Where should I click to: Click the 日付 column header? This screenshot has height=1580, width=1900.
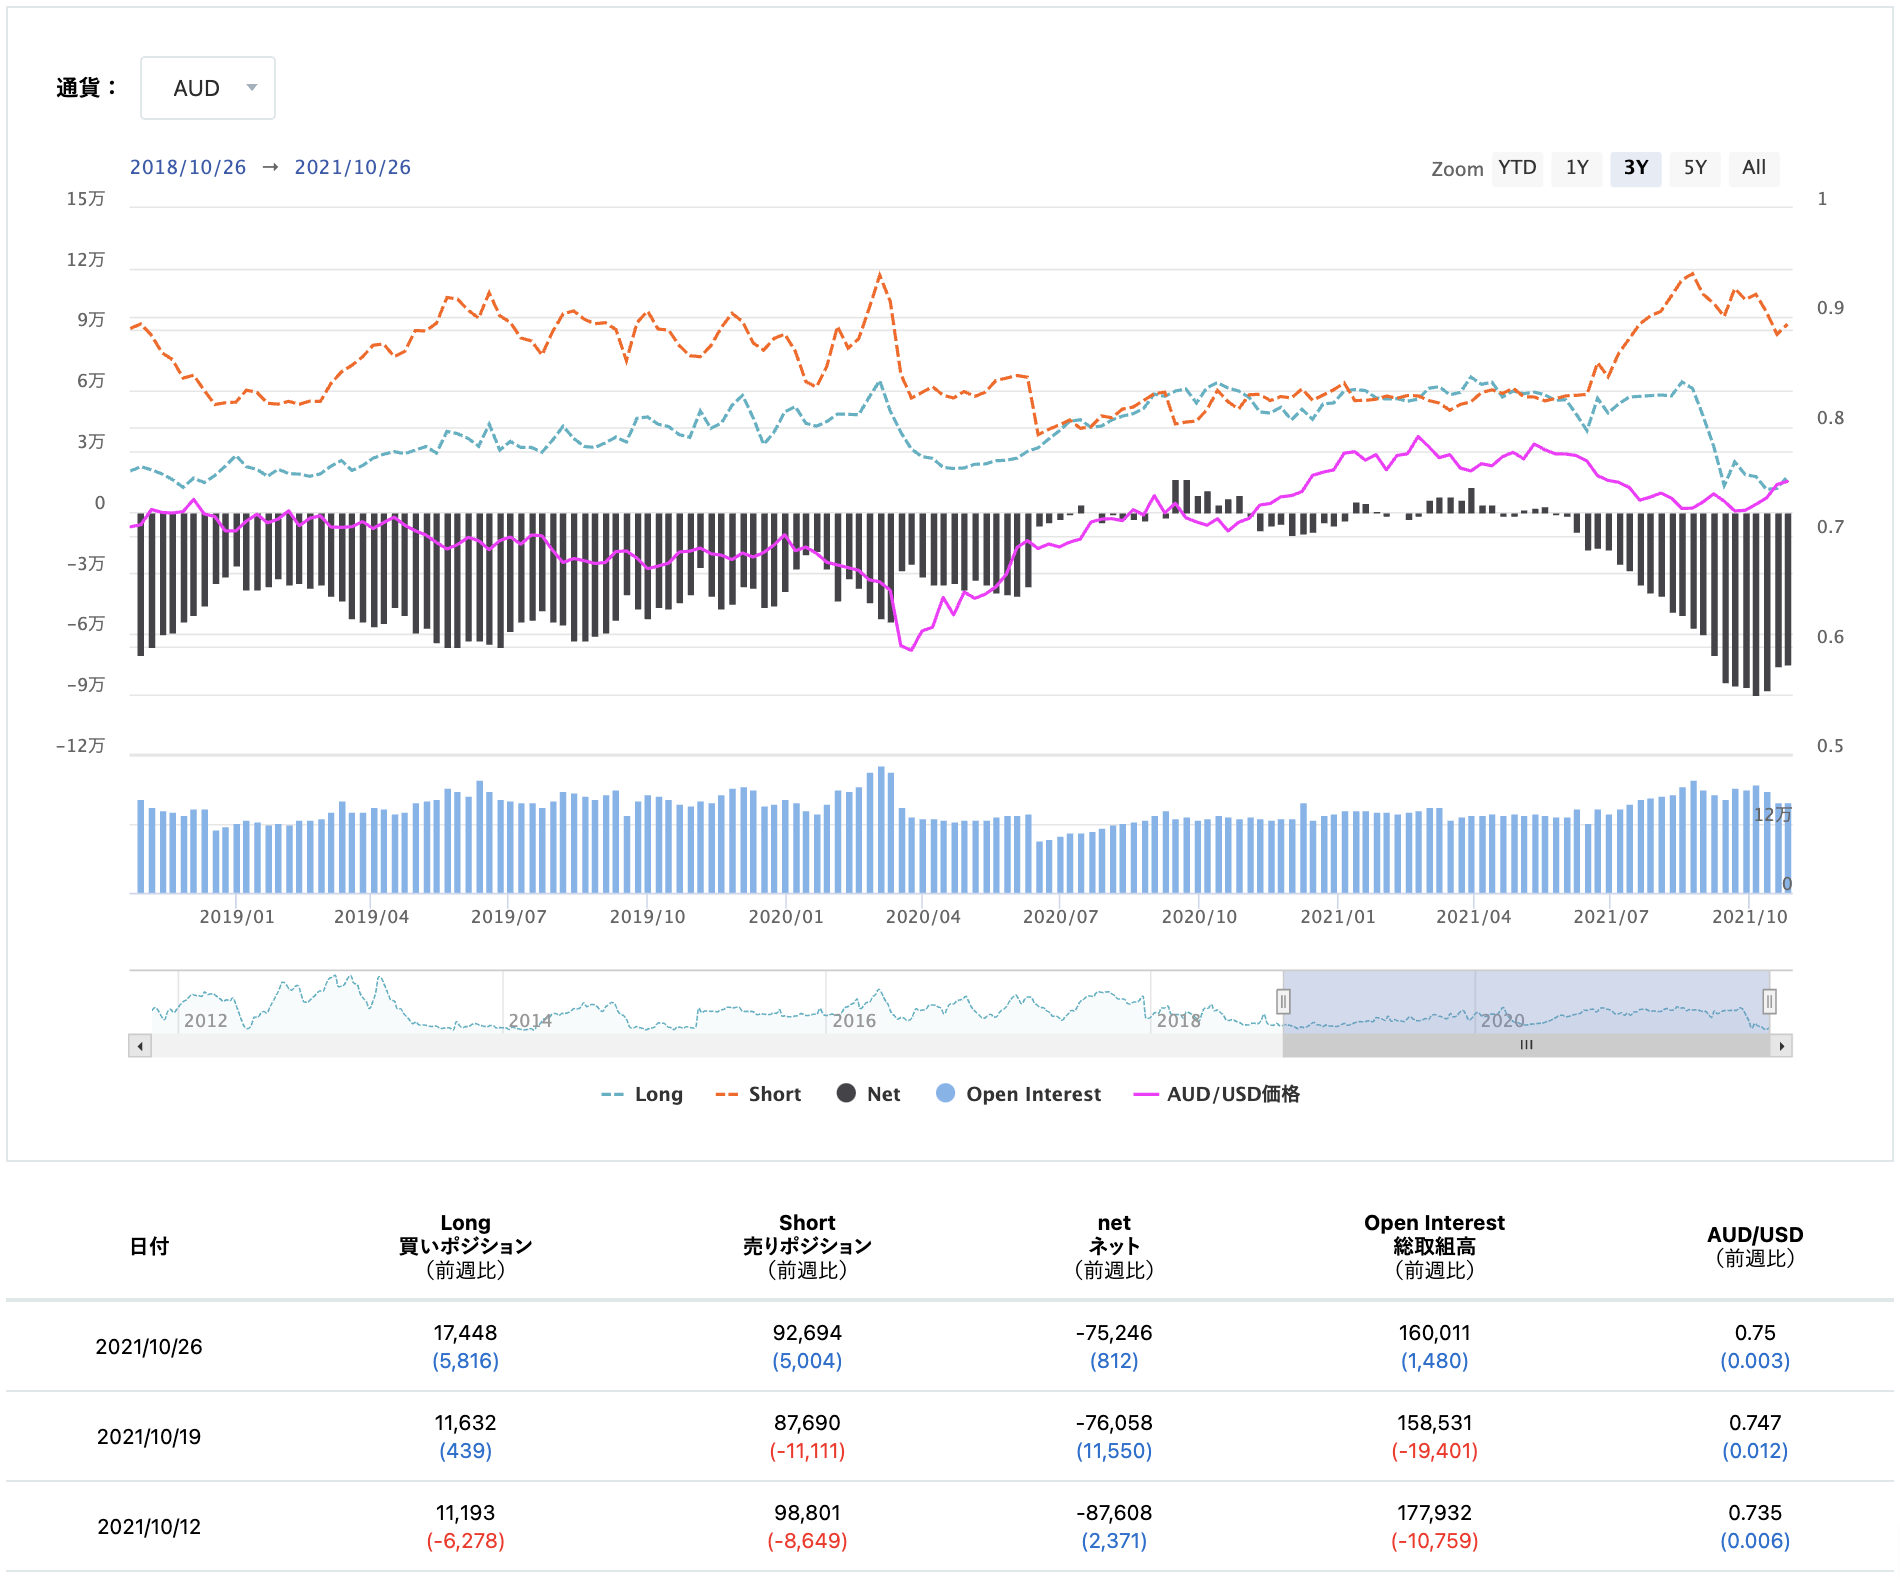(x=149, y=1246)
